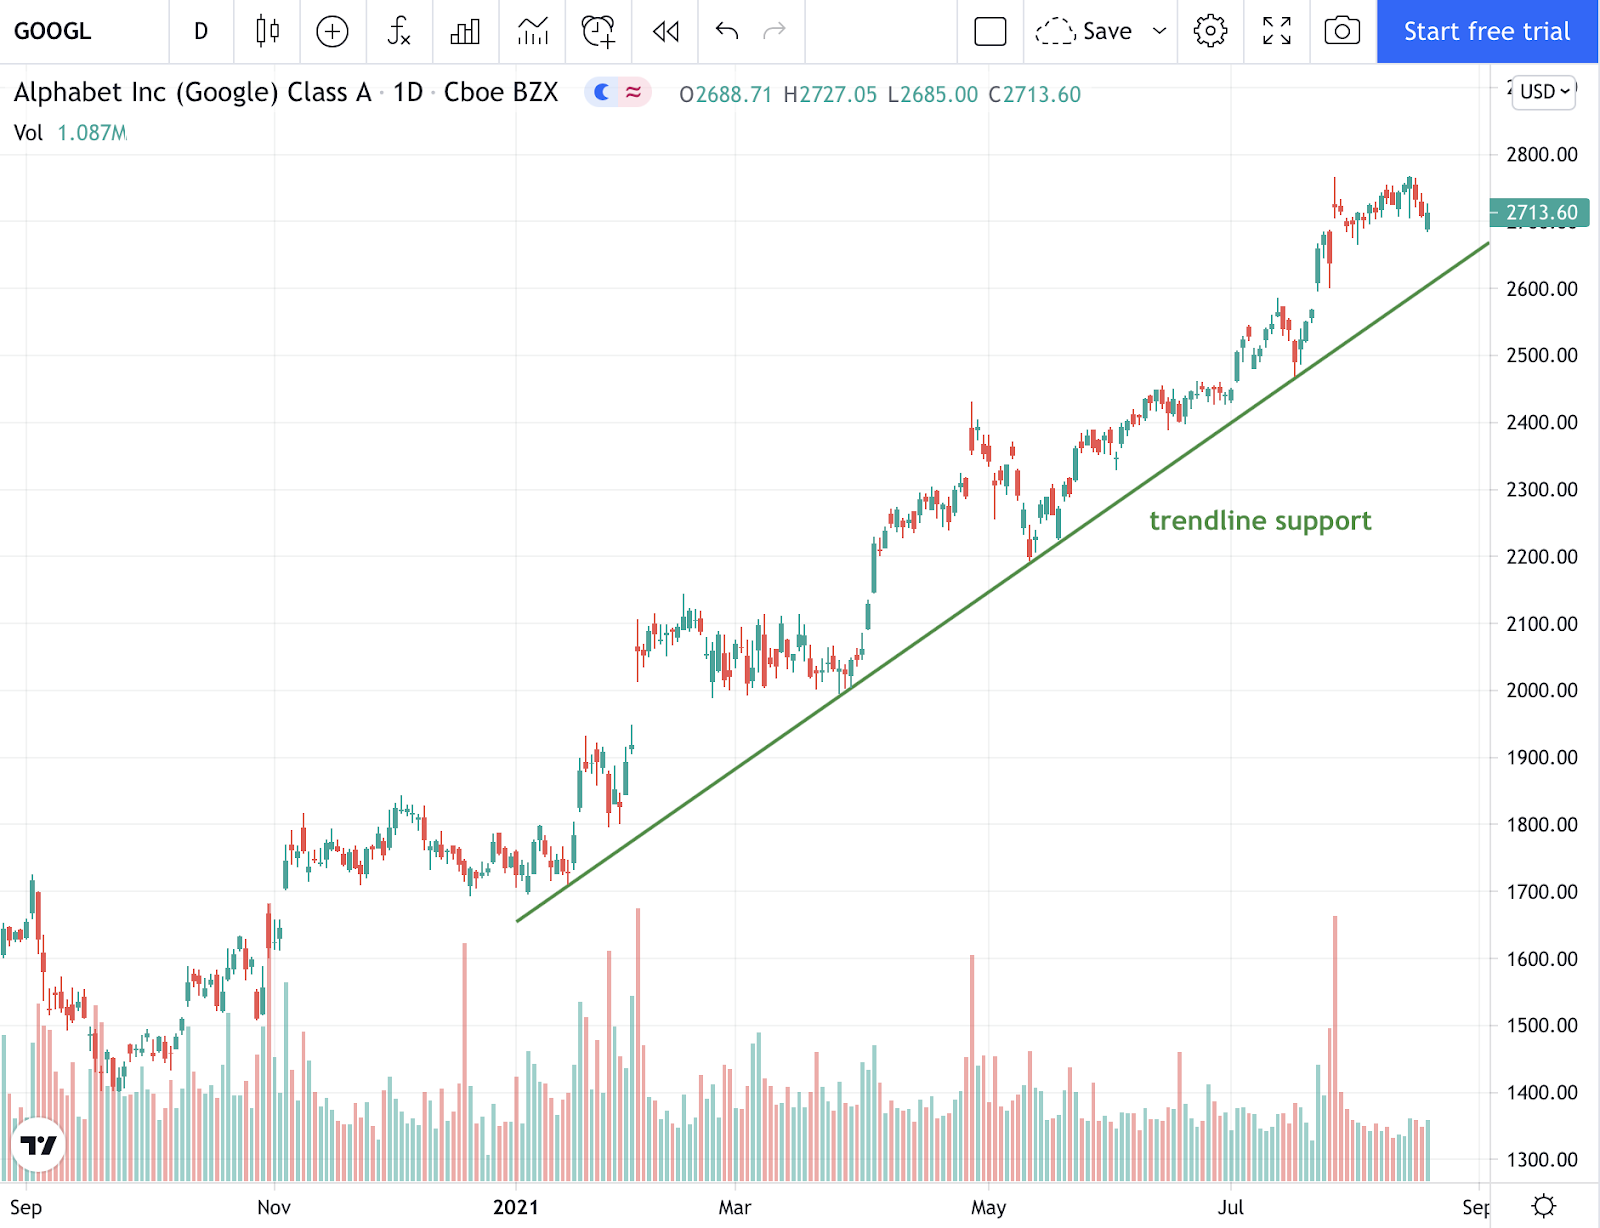The image size is (1600, 1228).
Task: Open the USD currency dropdown
Action: [1544, 92]
